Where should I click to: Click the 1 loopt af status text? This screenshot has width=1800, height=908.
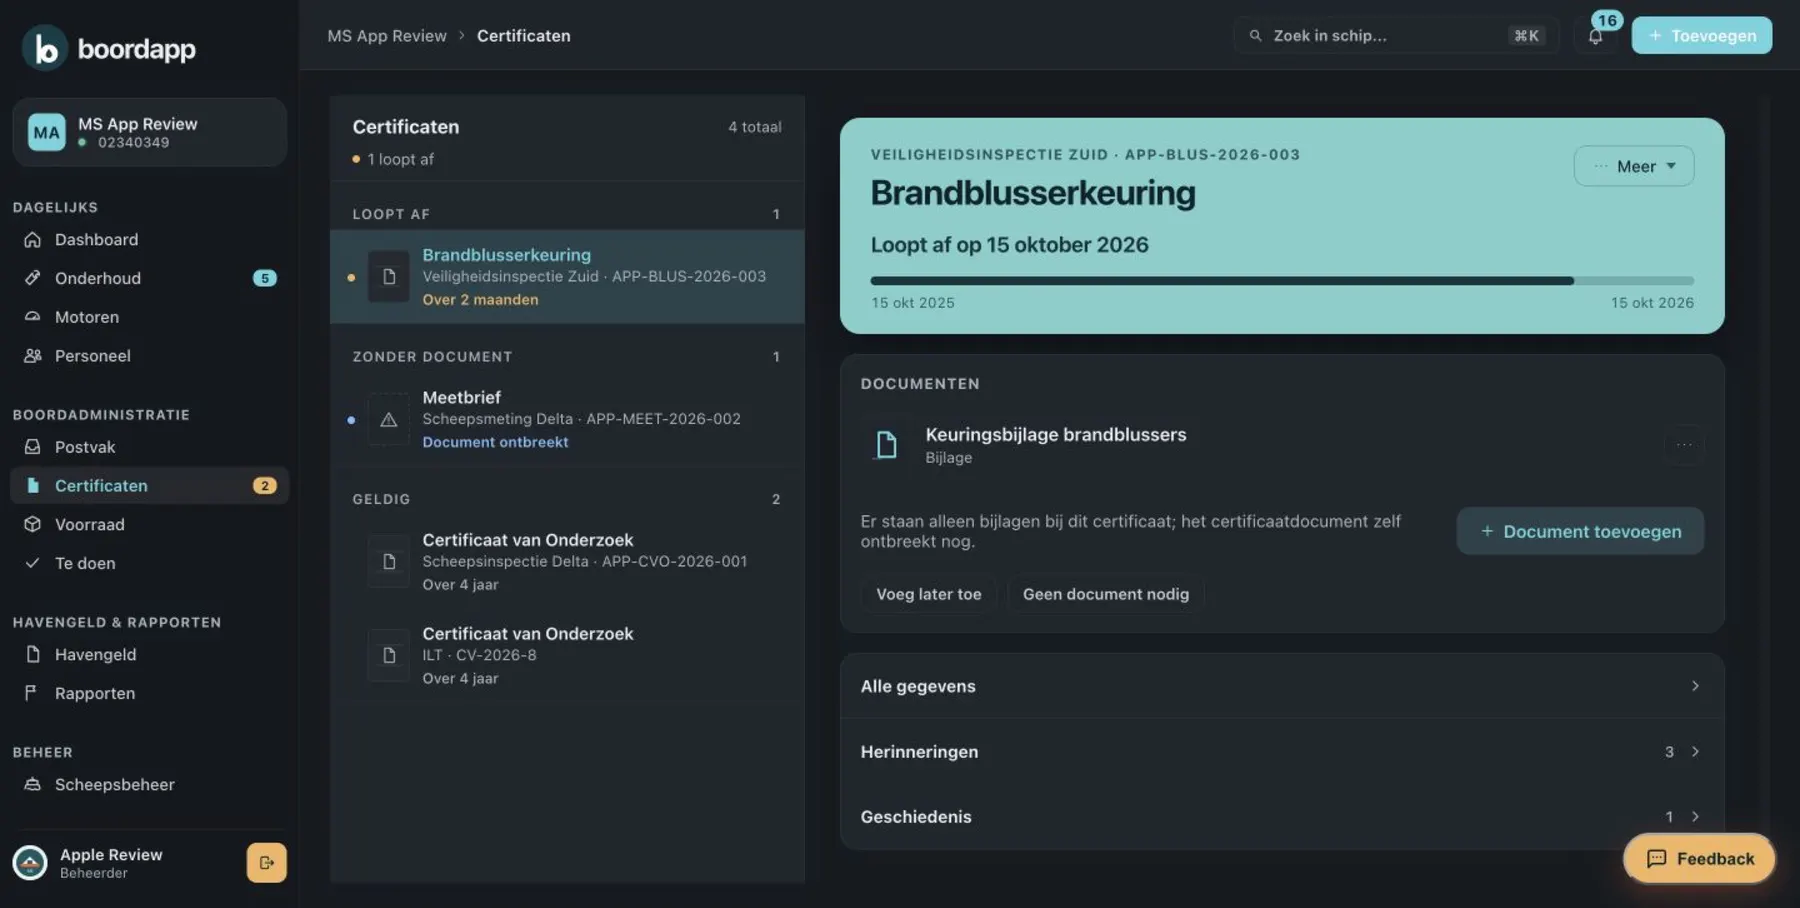point(400,160)
